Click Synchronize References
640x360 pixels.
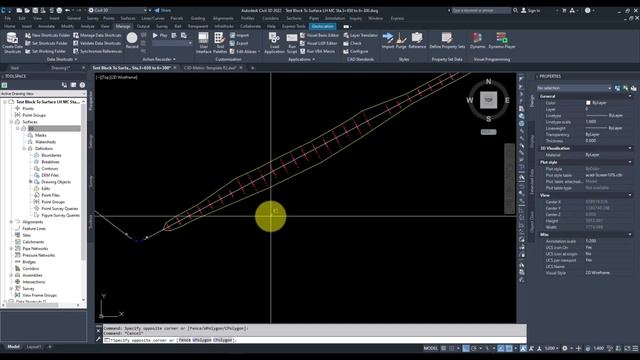pos(98,51)
